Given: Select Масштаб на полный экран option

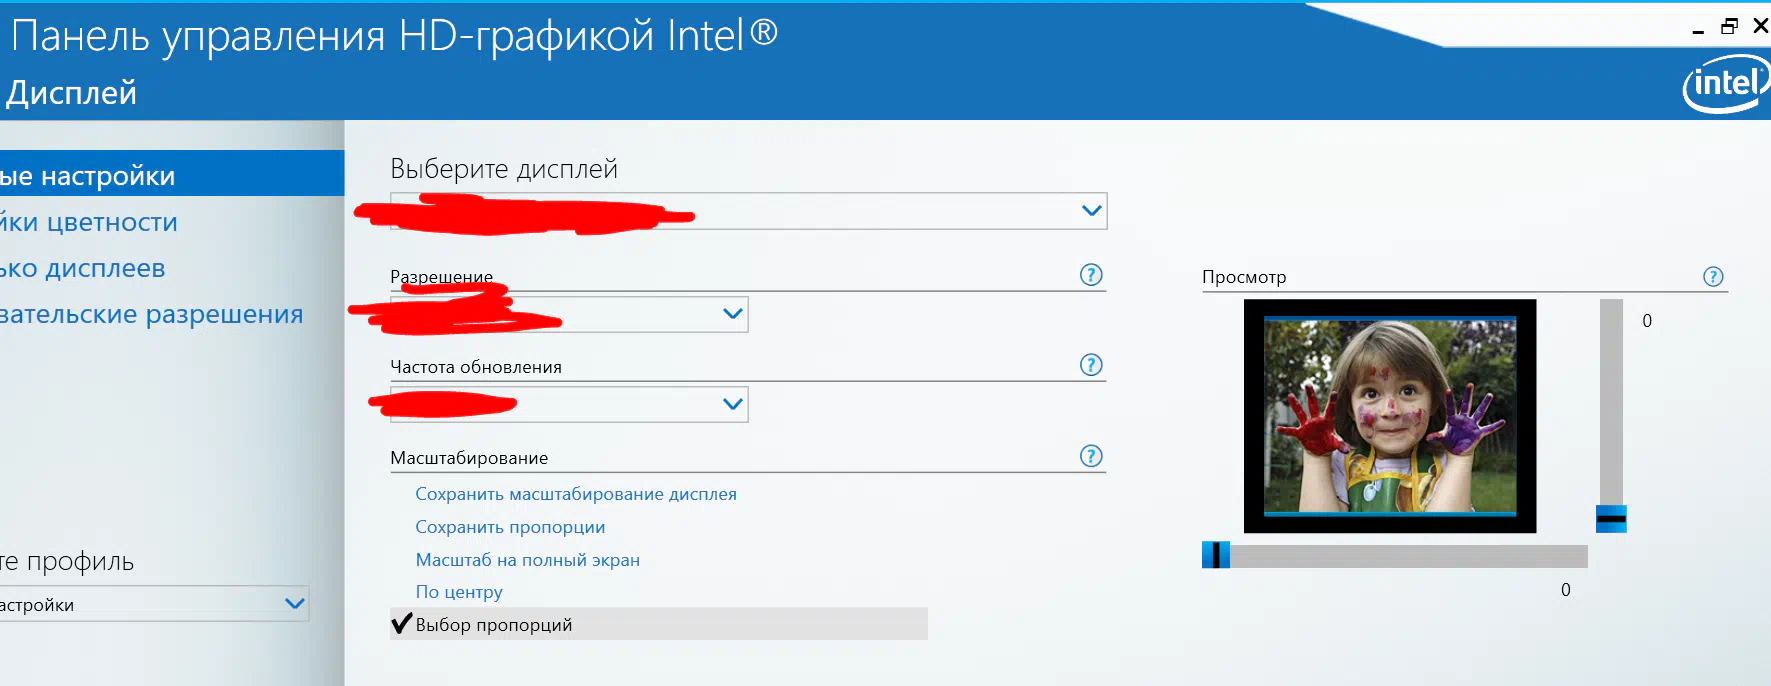Looking at the screenshot, I should coord(528,560).
